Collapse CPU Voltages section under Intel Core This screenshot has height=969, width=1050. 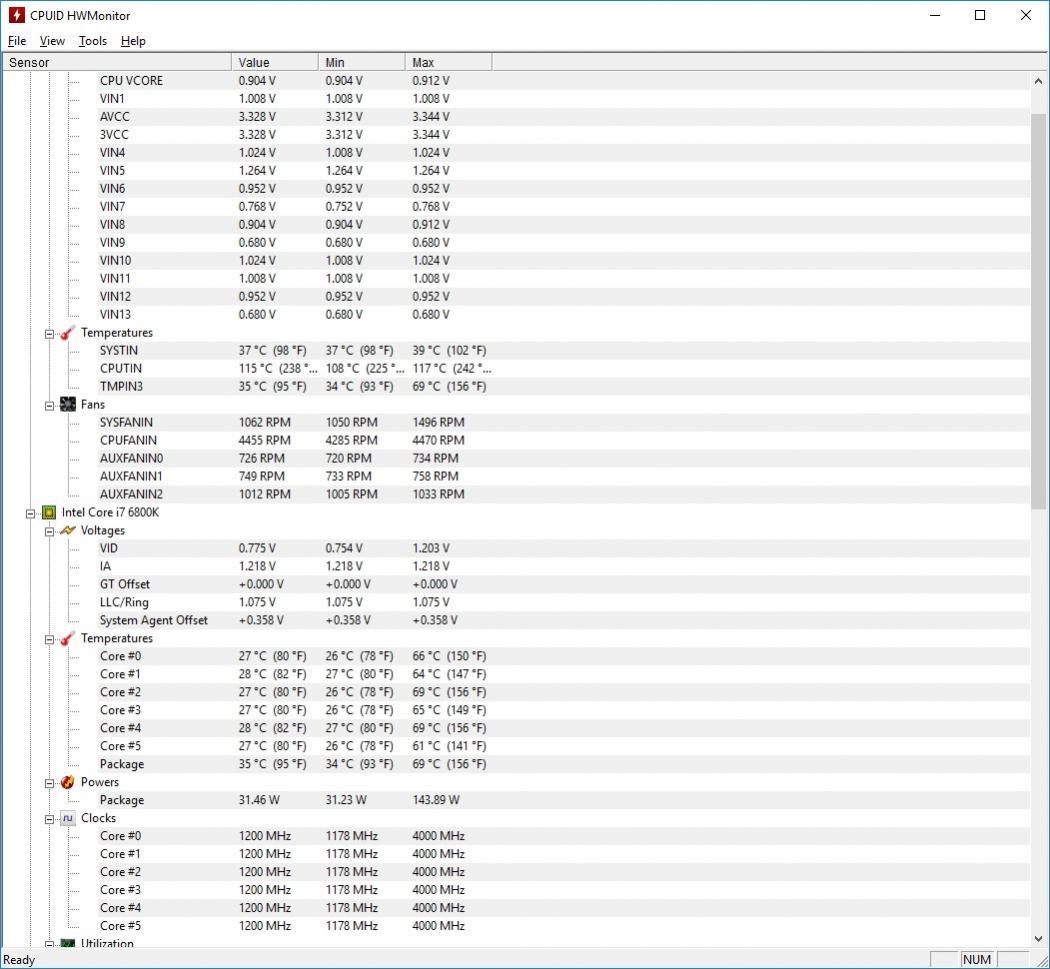click(x=49, y=532)
